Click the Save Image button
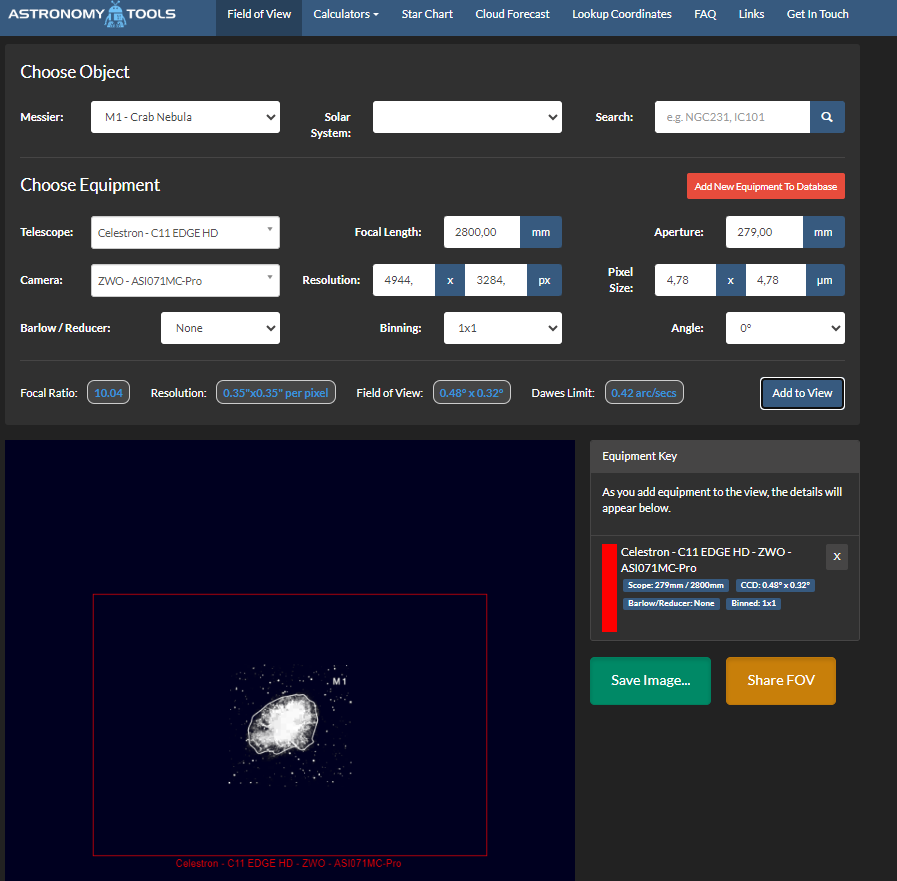897x881 pixels. [x=650, y=681]
